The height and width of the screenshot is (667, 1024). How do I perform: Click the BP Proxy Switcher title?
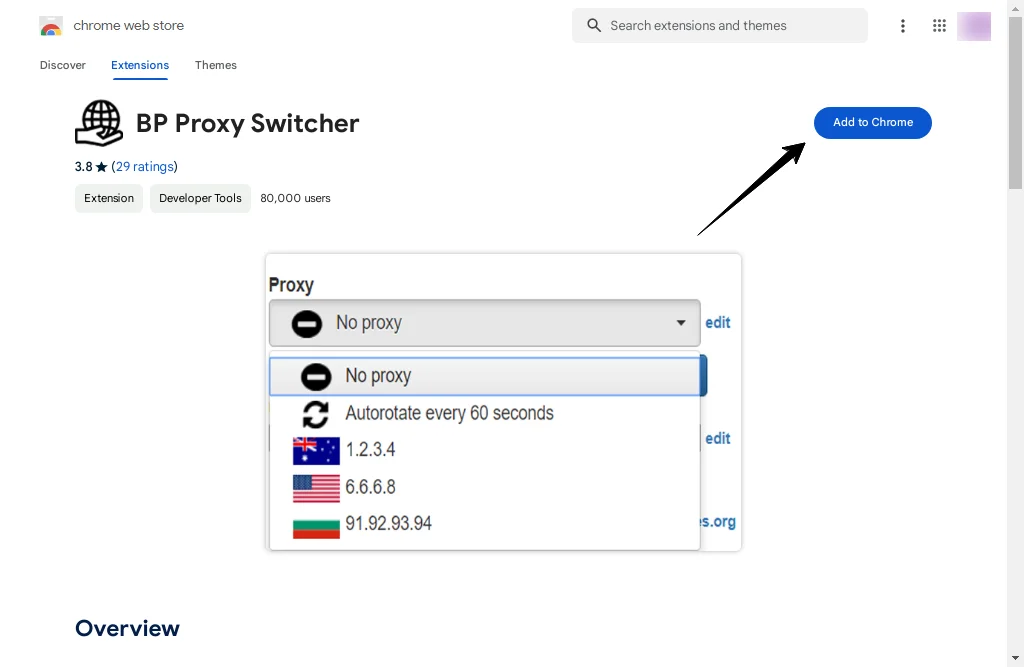248,123
